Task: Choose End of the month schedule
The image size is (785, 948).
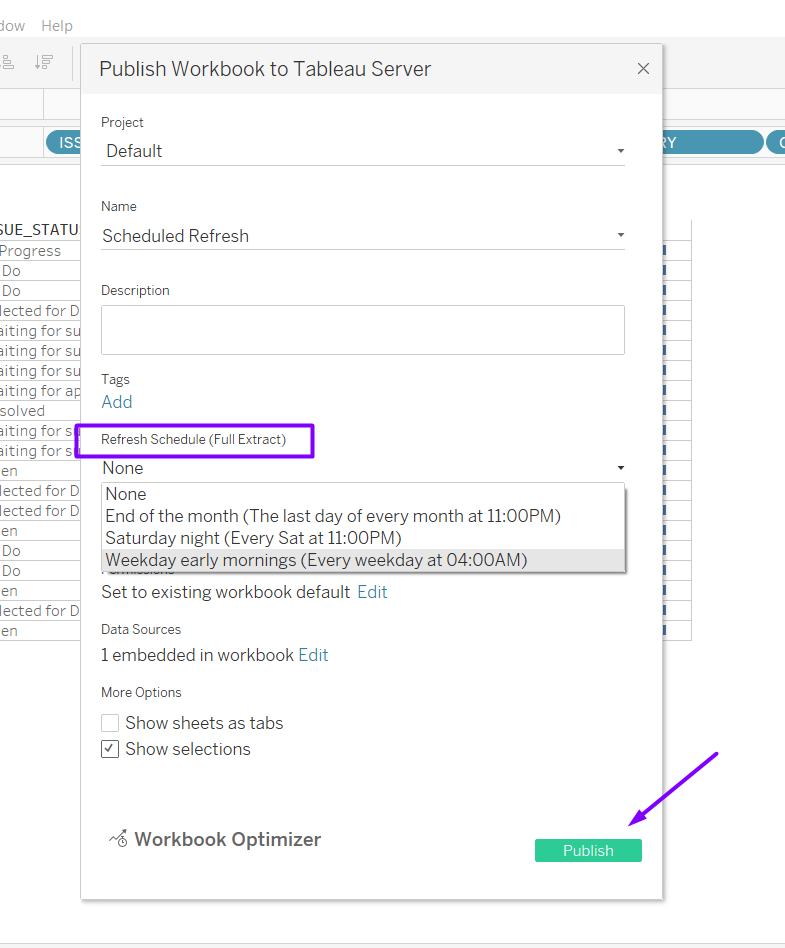Action: pyautogui.click(x=332, y=516)
